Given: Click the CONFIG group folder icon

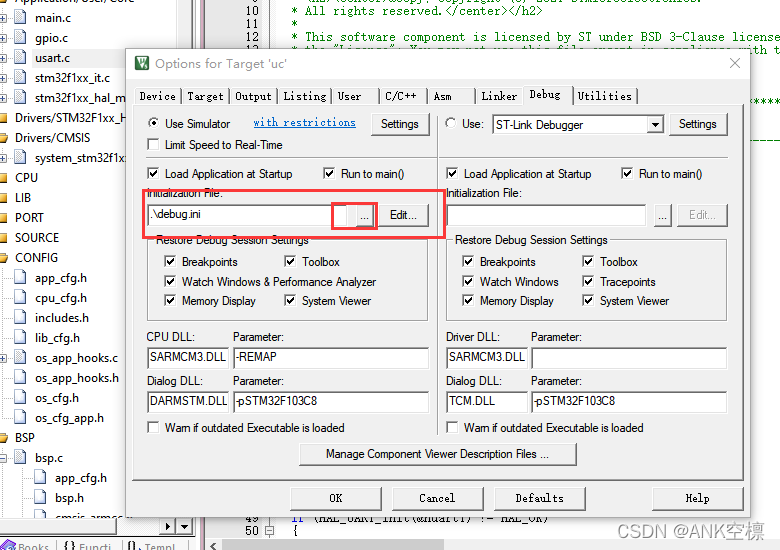Looking at the screenshot, I should pyautogui.click(x=4, y=258).
